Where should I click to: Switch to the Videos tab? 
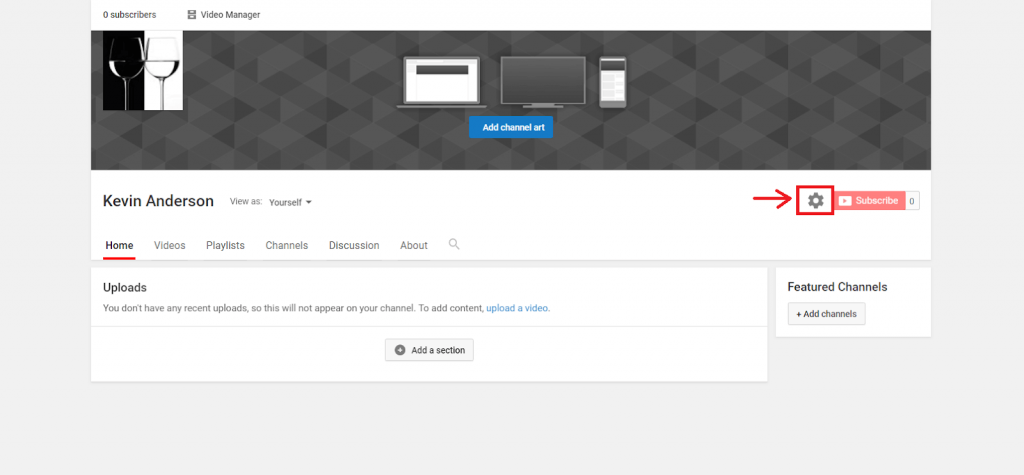point(170,246)
